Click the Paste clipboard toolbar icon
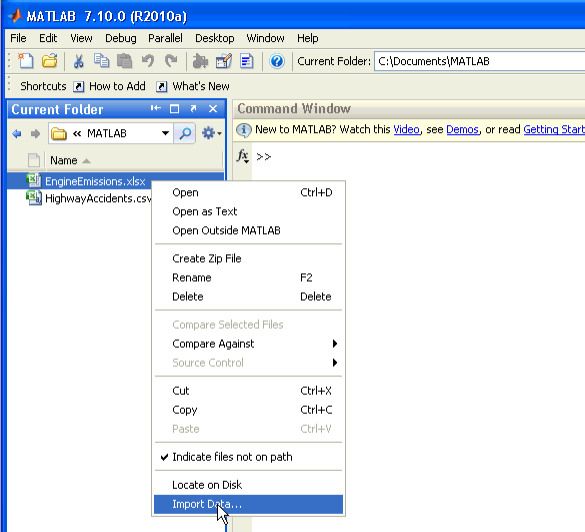This screenshot has width=585, height=532. tap(125, 61)
